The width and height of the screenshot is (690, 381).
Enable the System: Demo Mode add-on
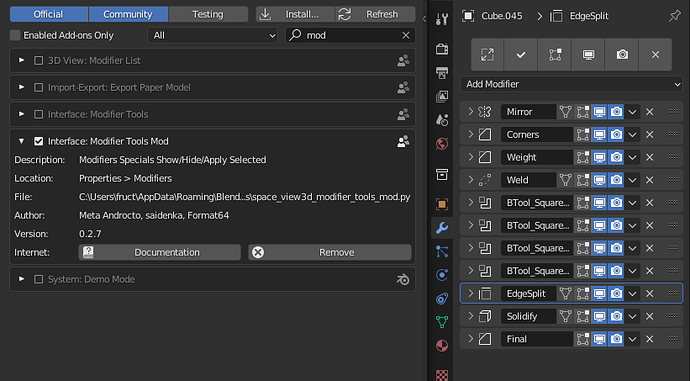(x=39, y=279)
